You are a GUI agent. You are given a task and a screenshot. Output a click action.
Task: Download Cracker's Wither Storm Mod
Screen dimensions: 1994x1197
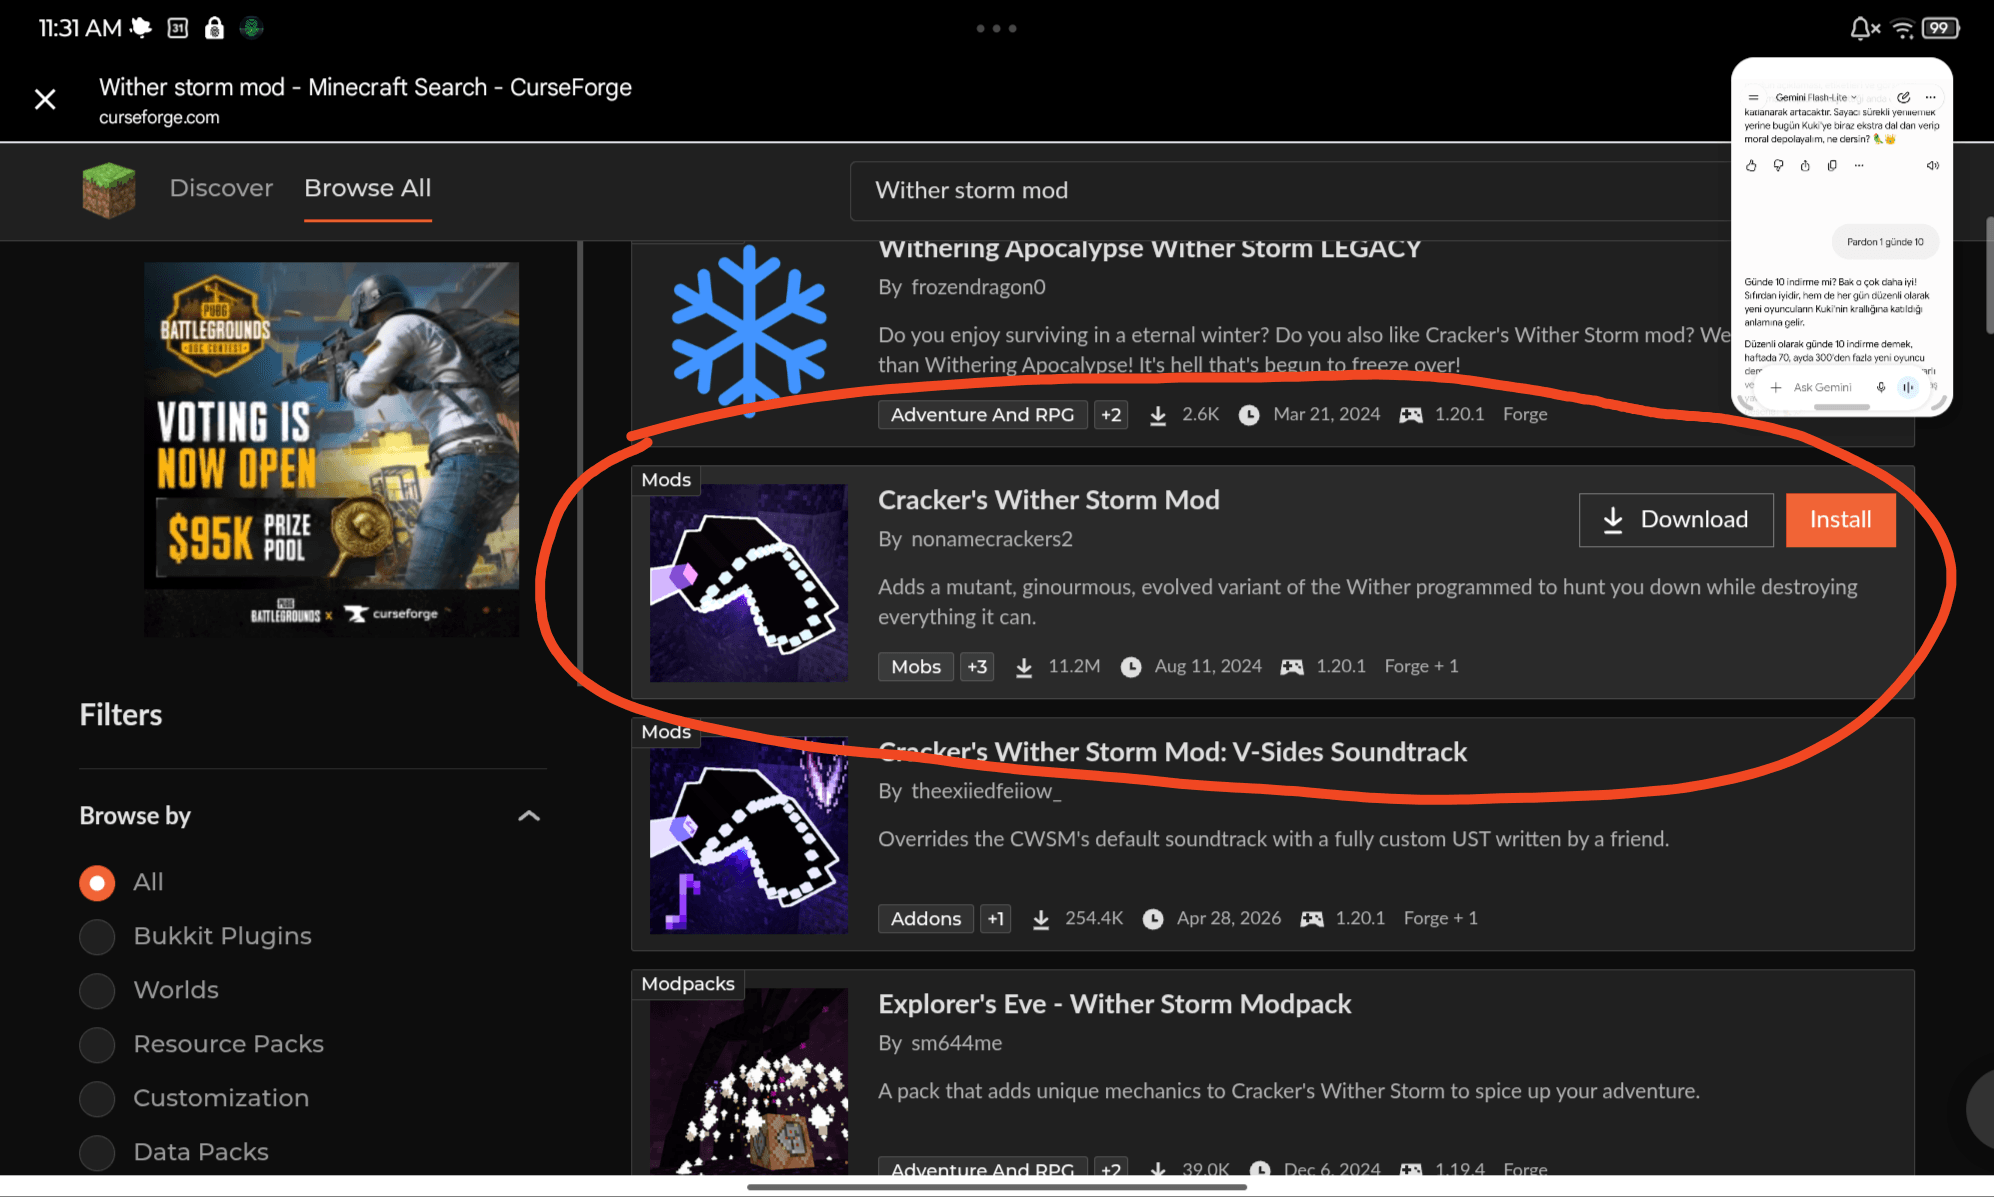[1676, 520]
